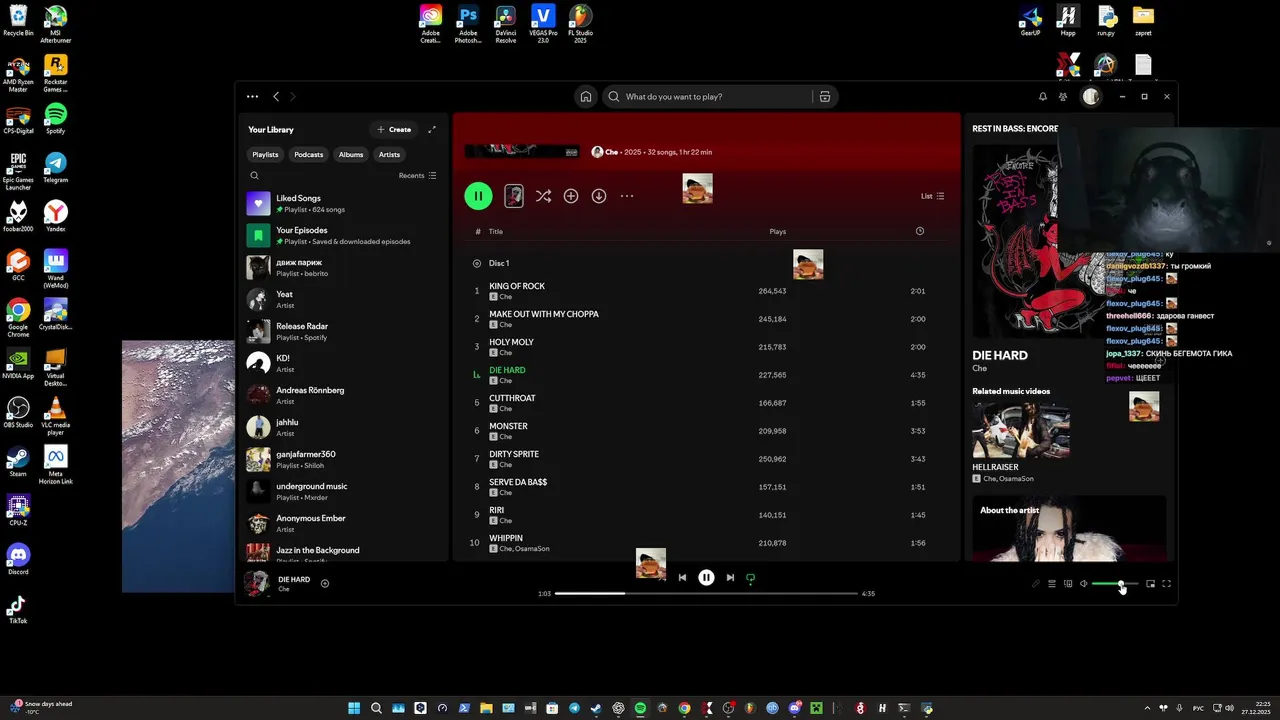
Task: Open the Friend Activity icon
Action: click(1063, 97)
